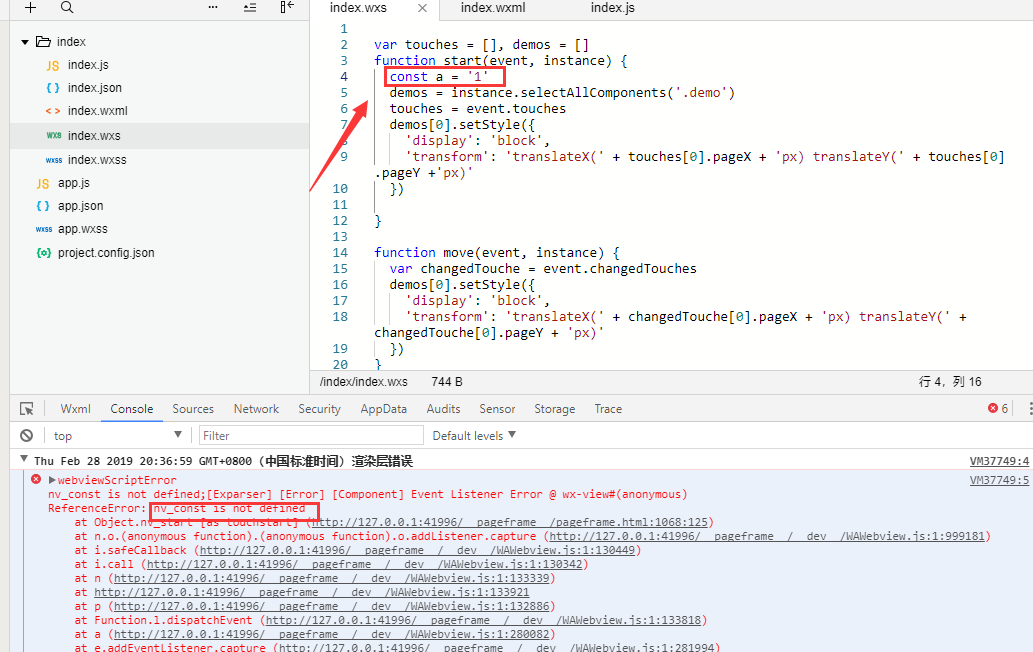This screenshot has height=652, width=1033.
Task: Open the Audits devtools tab
Action: pos(443,409)
